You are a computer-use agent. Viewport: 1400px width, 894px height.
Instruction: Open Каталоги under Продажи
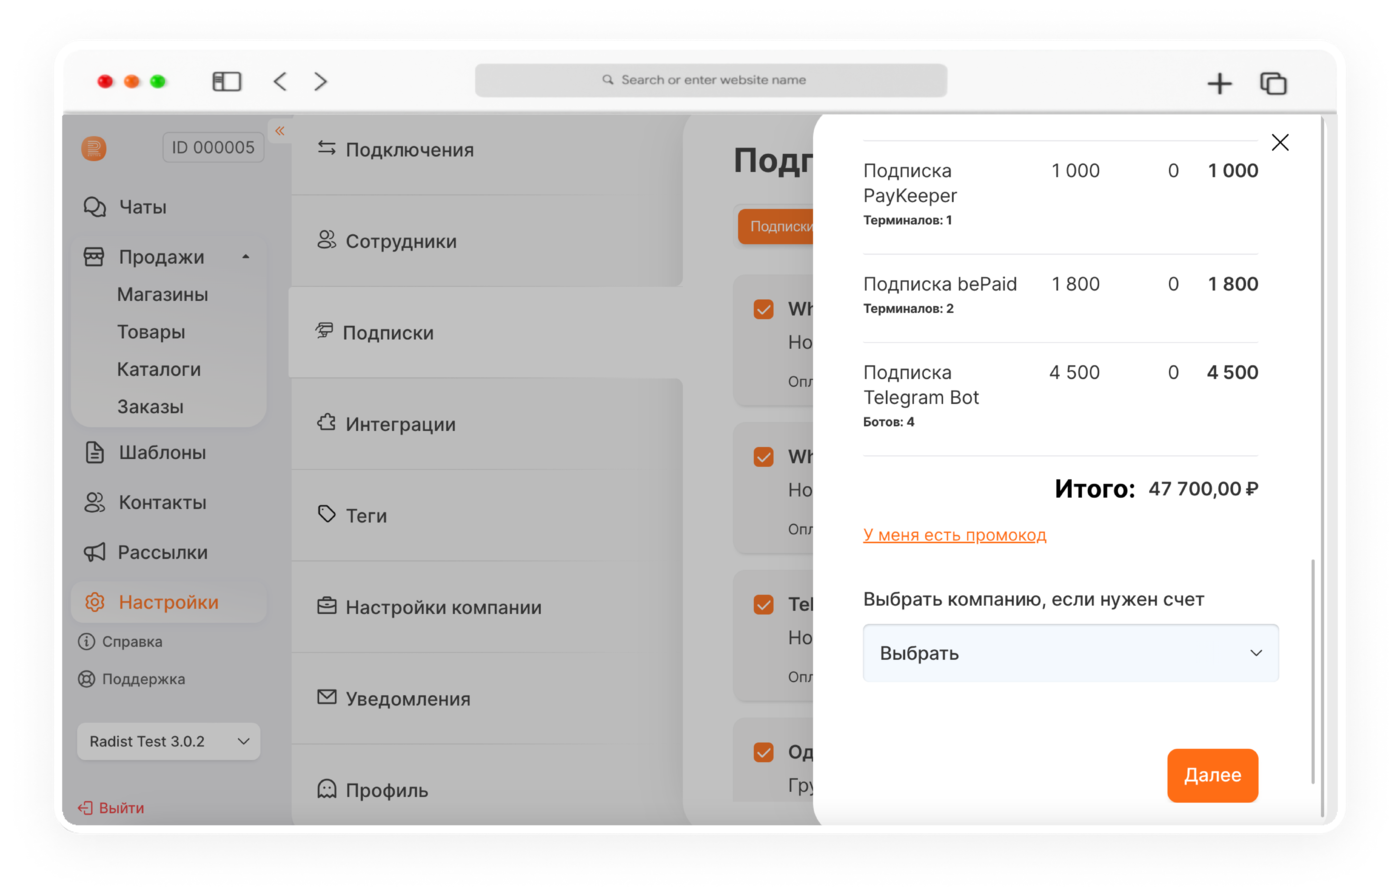tap(159, 369)
